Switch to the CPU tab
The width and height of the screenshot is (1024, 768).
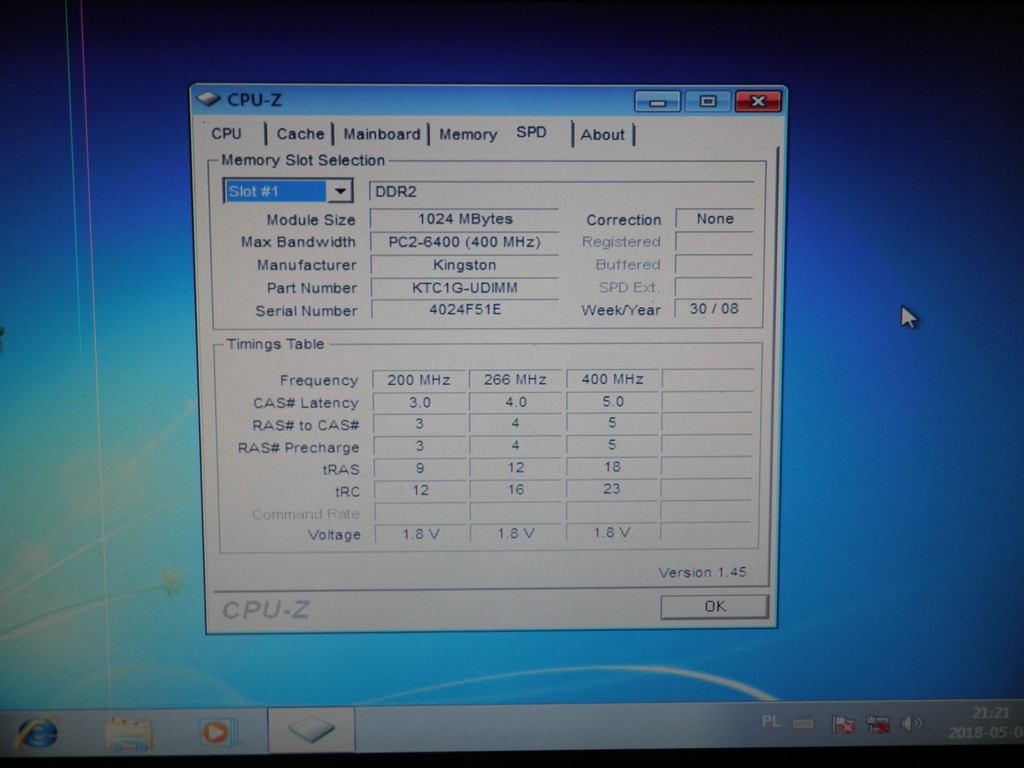pos(227,134)
